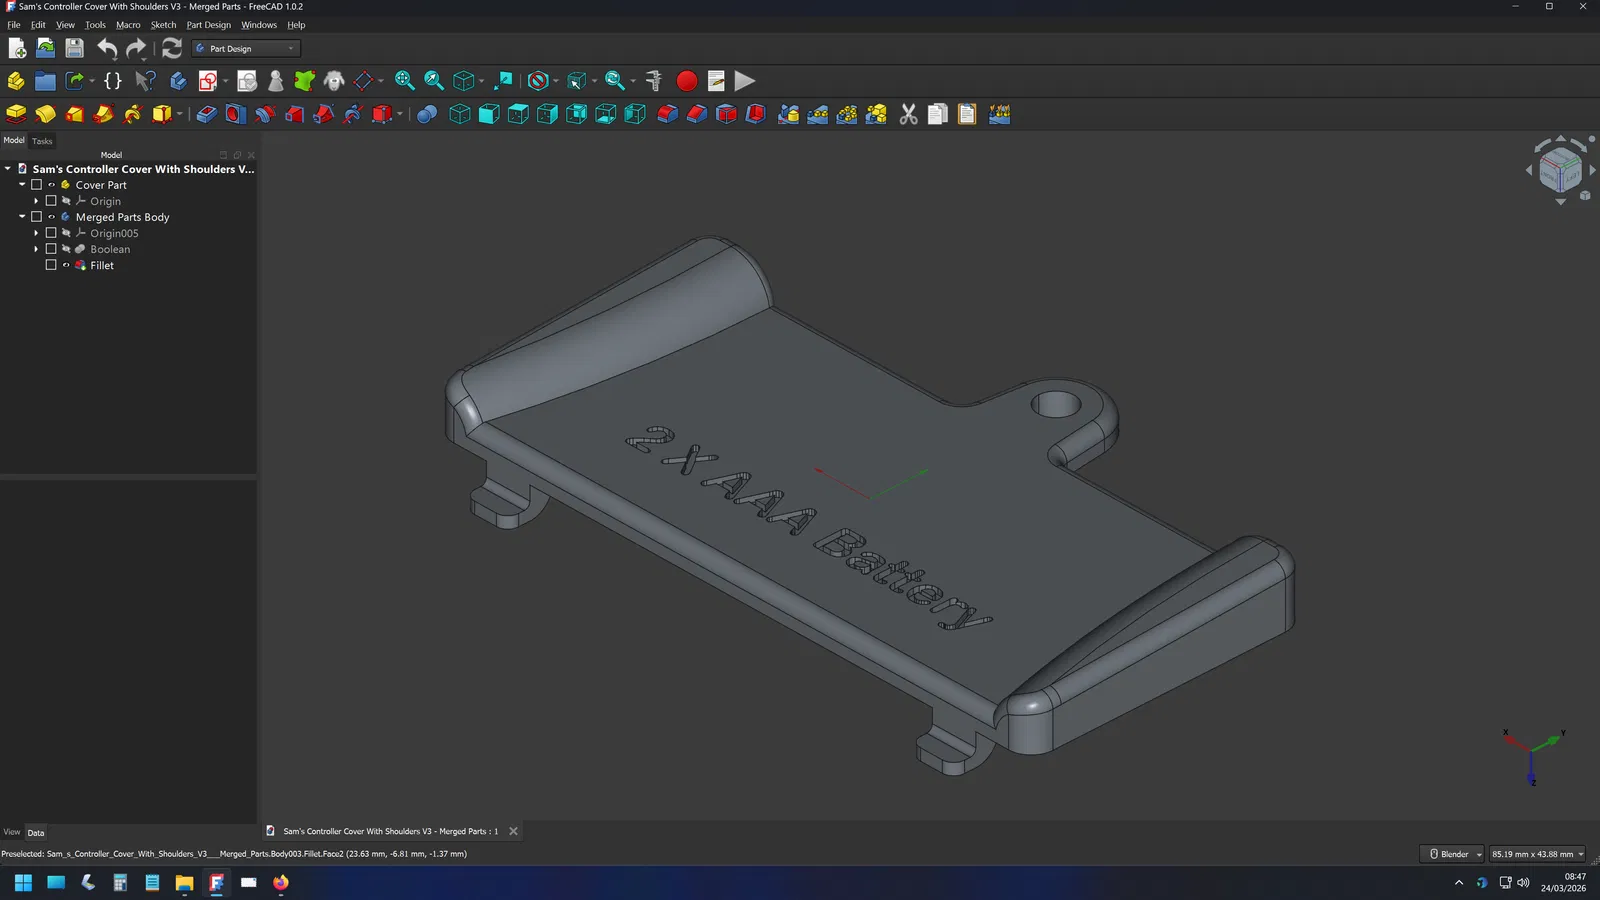Select the Fillet item in the model tree

(x=102, y=265)
